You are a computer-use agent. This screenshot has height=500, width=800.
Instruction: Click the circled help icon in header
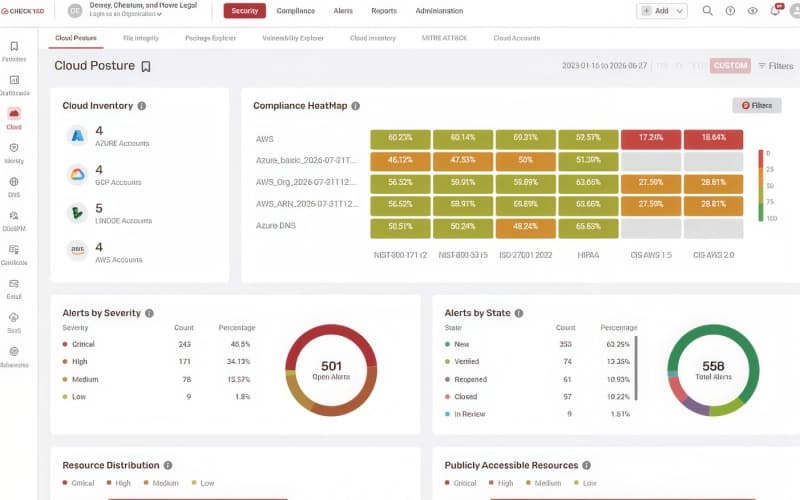click(x=730, y=11)
